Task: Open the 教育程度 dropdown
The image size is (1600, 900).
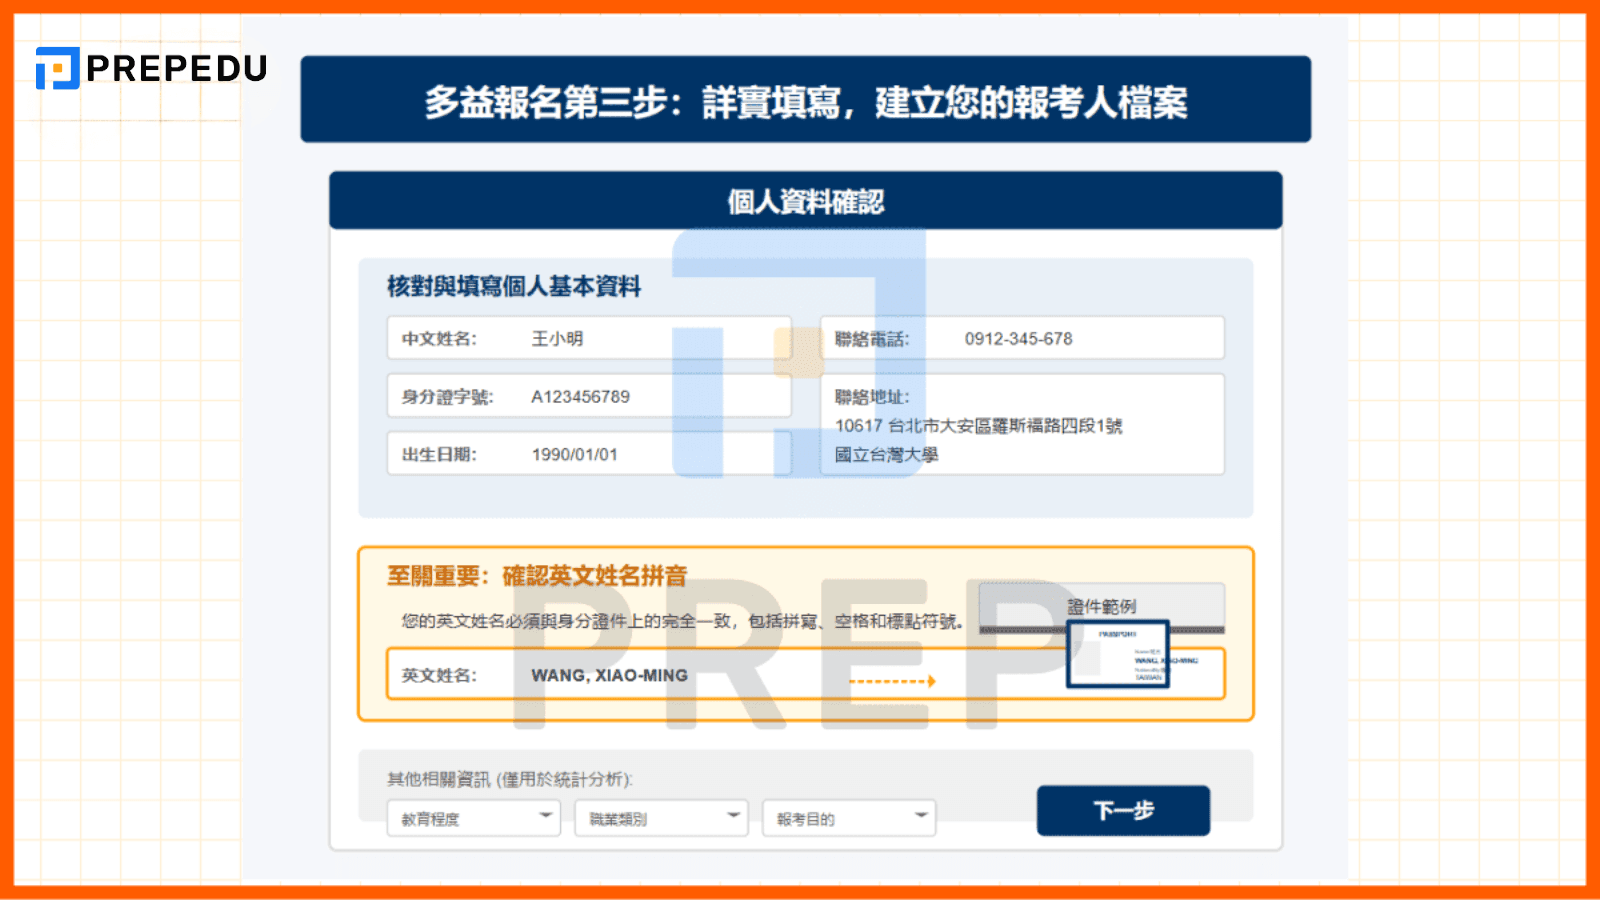Action: (473, 818)
